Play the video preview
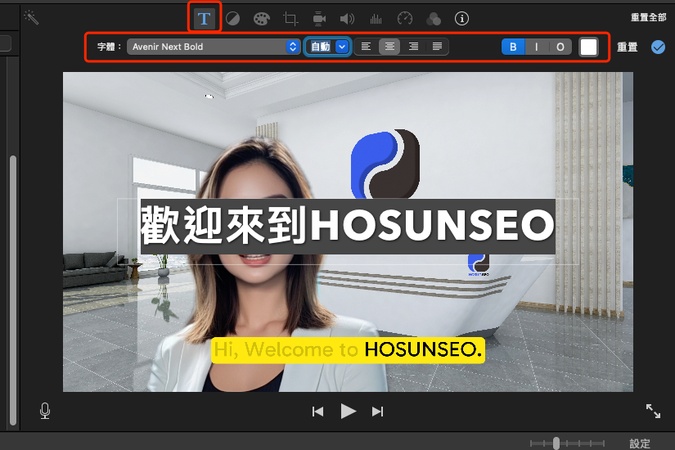 [x=348, y=411]
